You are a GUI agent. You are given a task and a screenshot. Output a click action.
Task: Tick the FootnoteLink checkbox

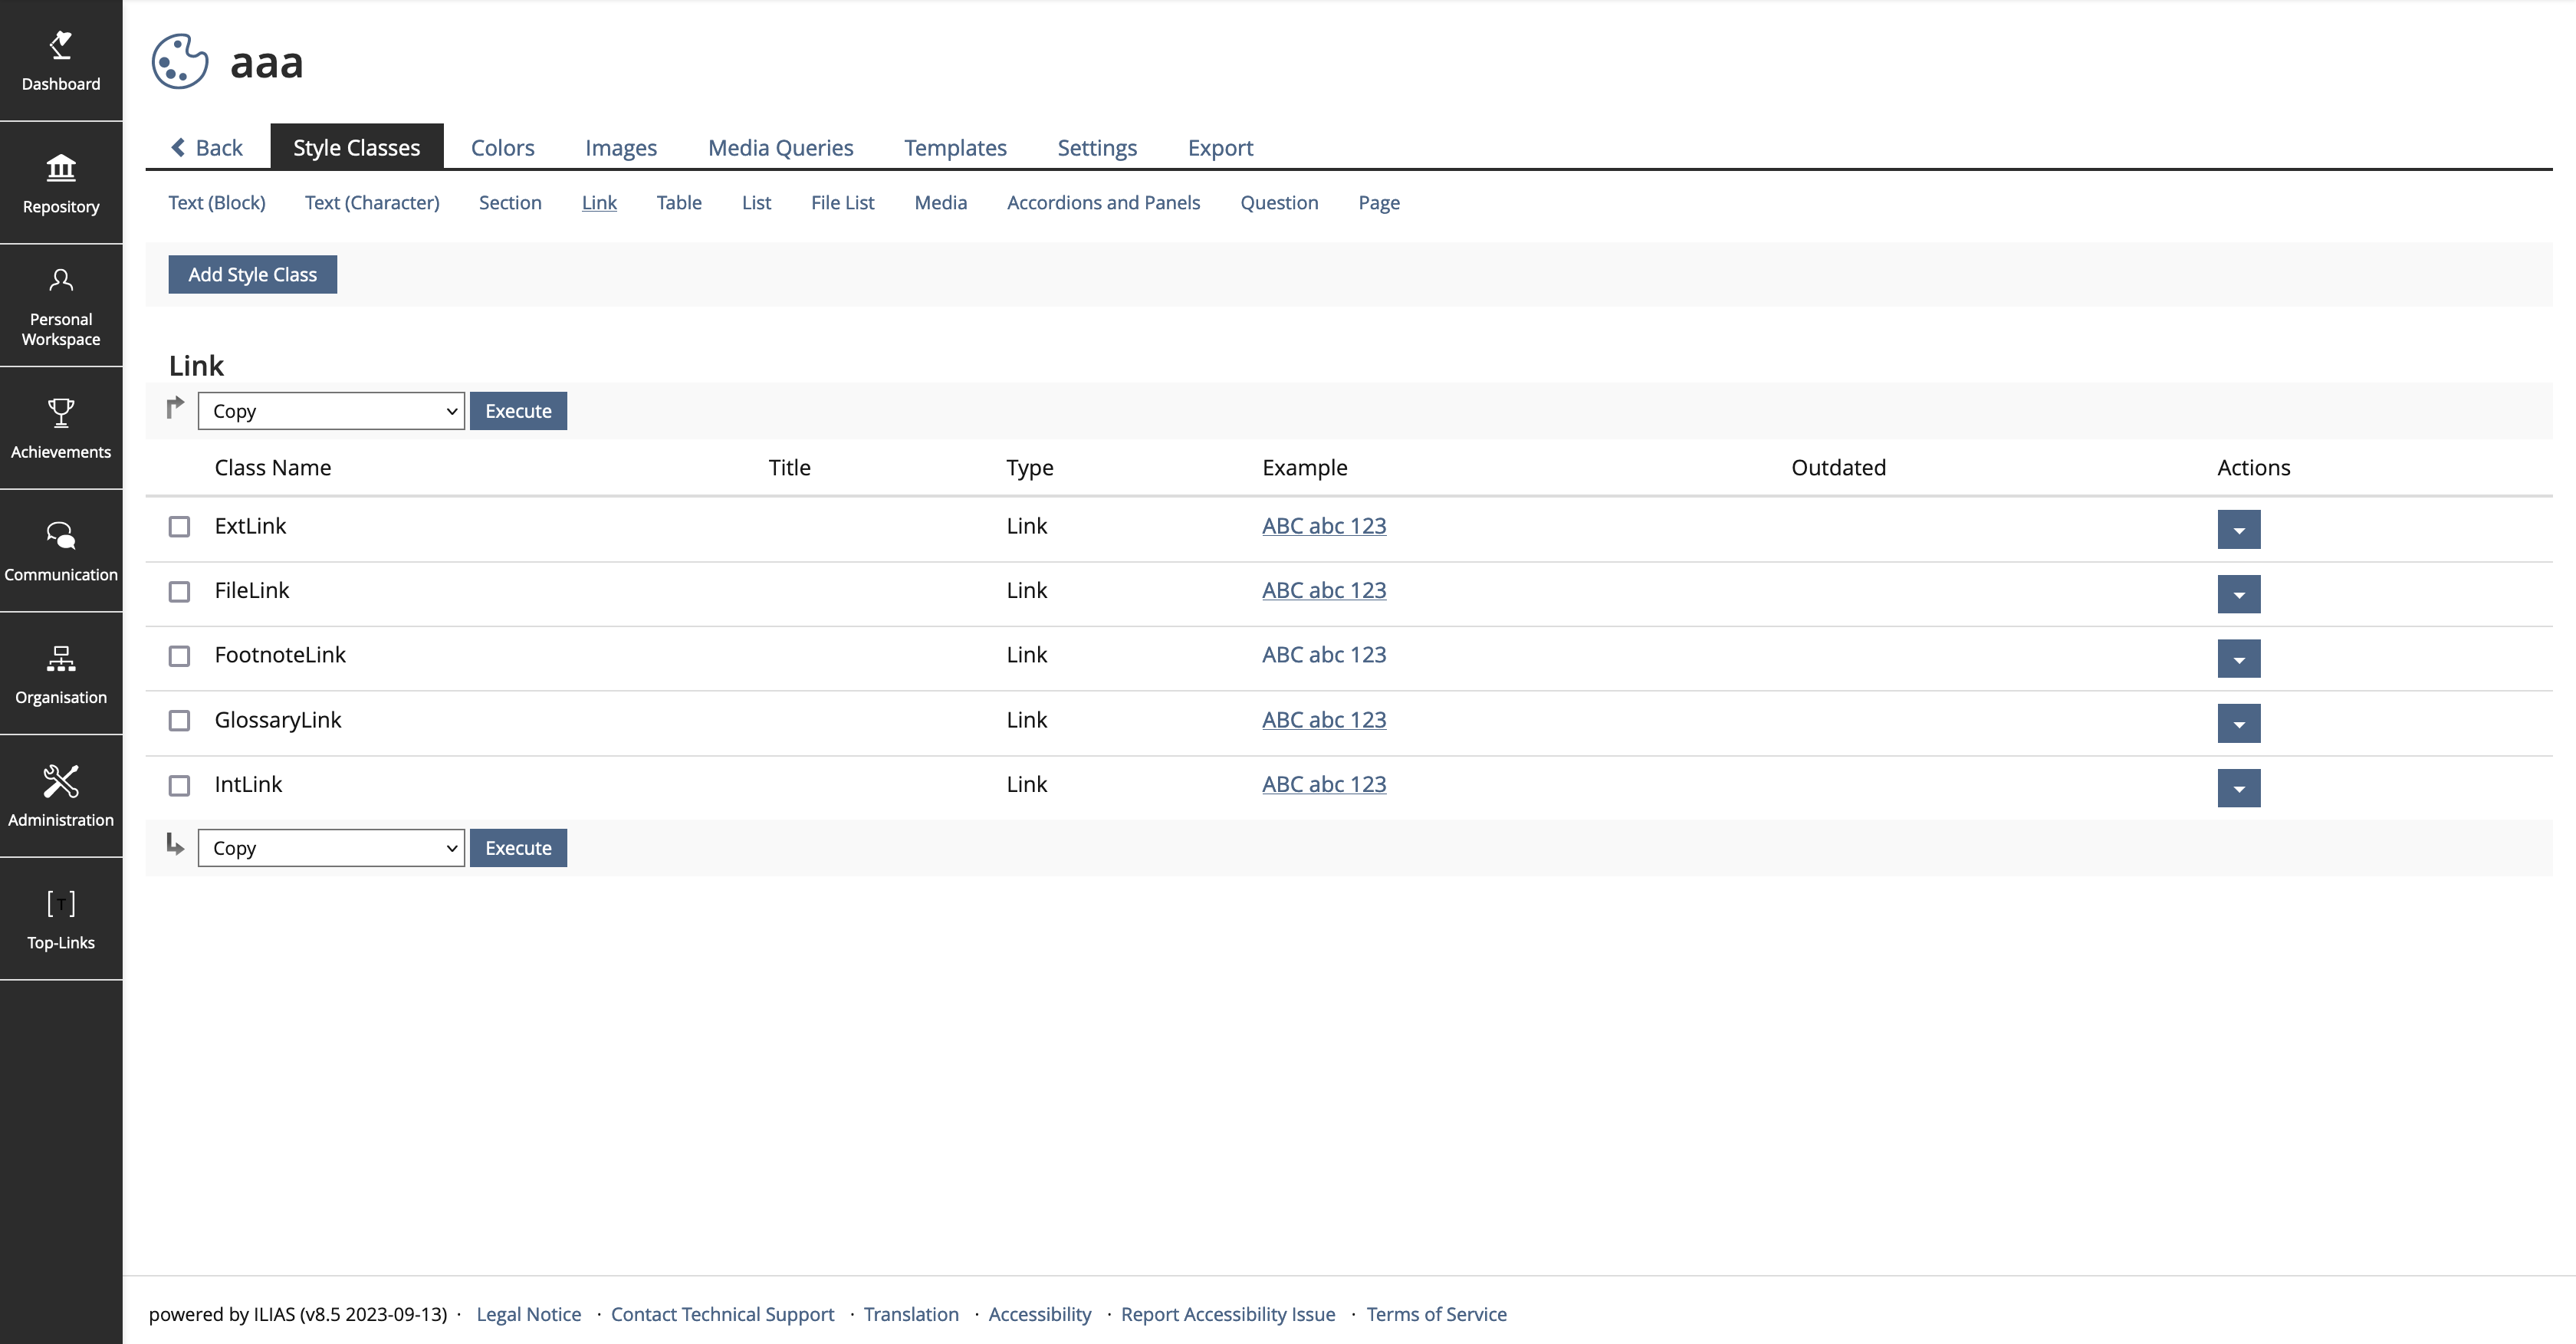(x=179, y=656)
